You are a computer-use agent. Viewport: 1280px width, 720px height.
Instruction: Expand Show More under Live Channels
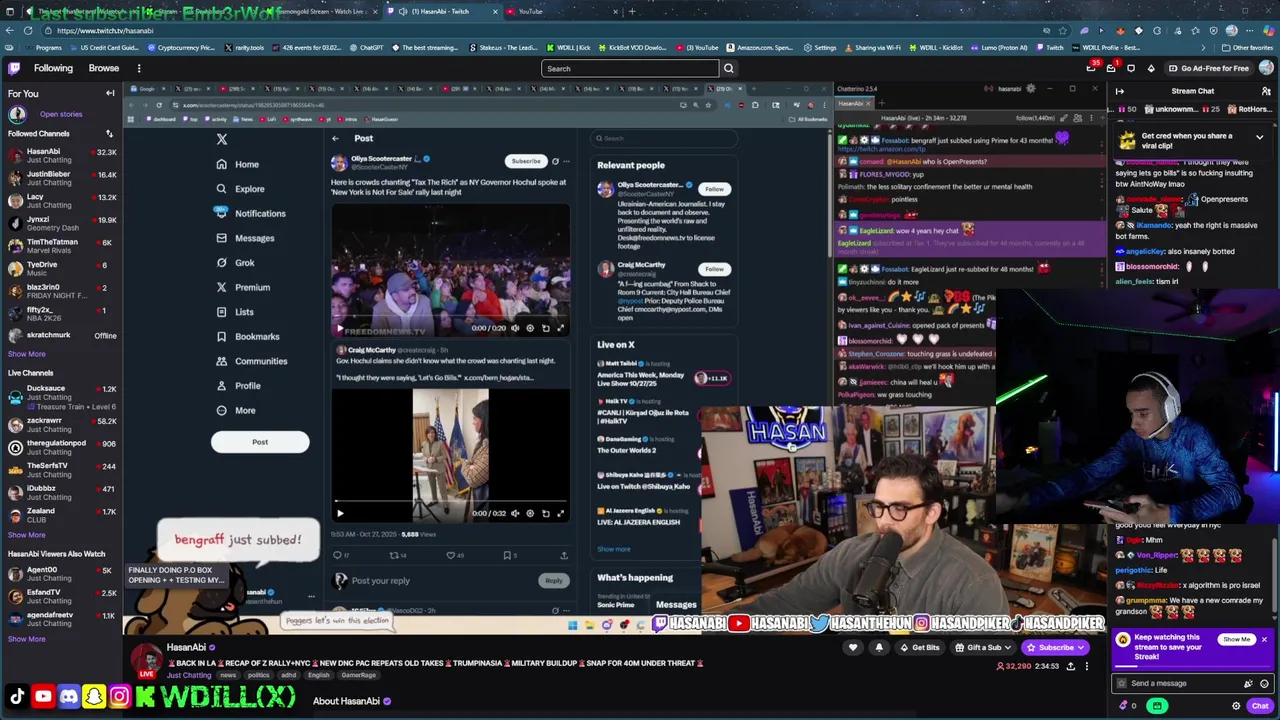27,535
